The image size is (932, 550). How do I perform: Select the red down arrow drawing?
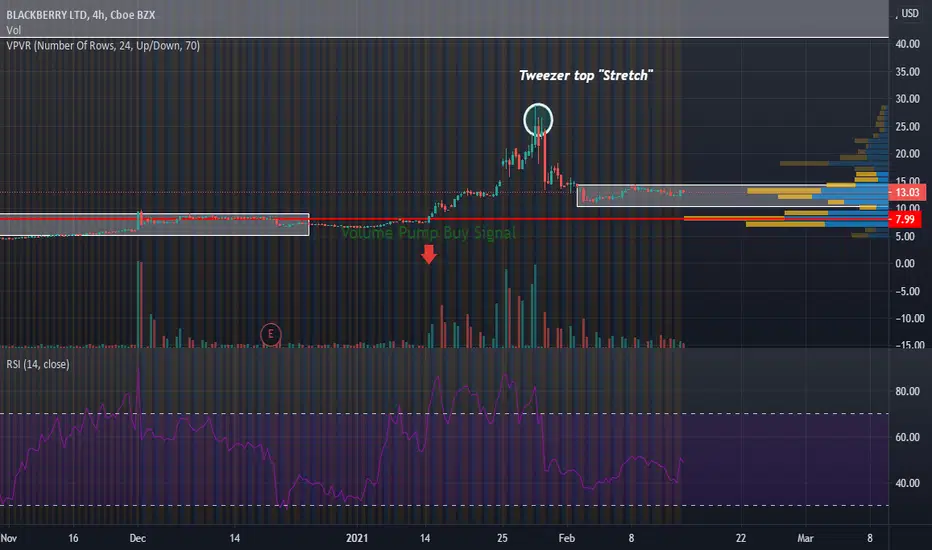(x=429, y=254)
